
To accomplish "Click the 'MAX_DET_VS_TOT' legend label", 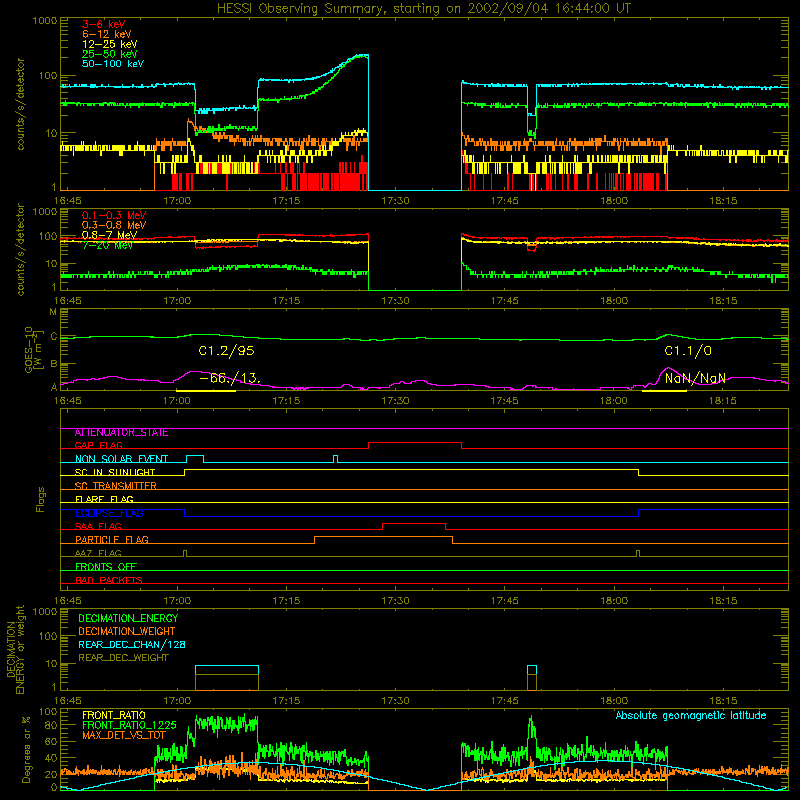I will click(123, 735).
